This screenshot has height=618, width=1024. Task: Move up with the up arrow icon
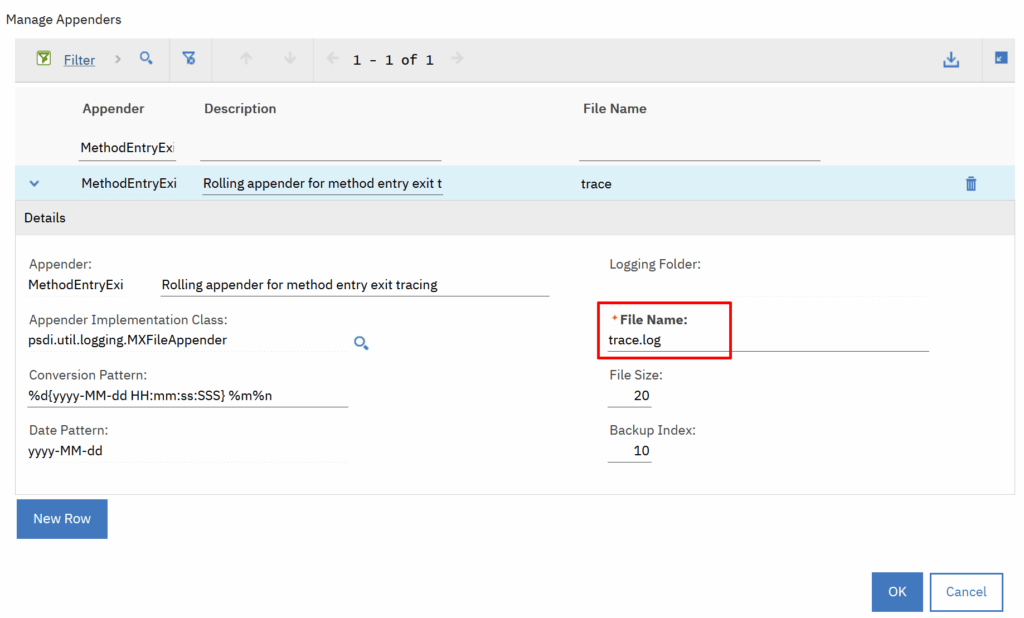tap(246, 59)
